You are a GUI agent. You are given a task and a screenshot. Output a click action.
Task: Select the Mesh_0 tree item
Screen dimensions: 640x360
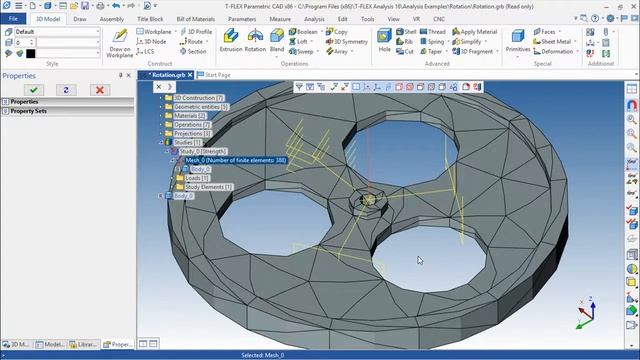(236, 160)
